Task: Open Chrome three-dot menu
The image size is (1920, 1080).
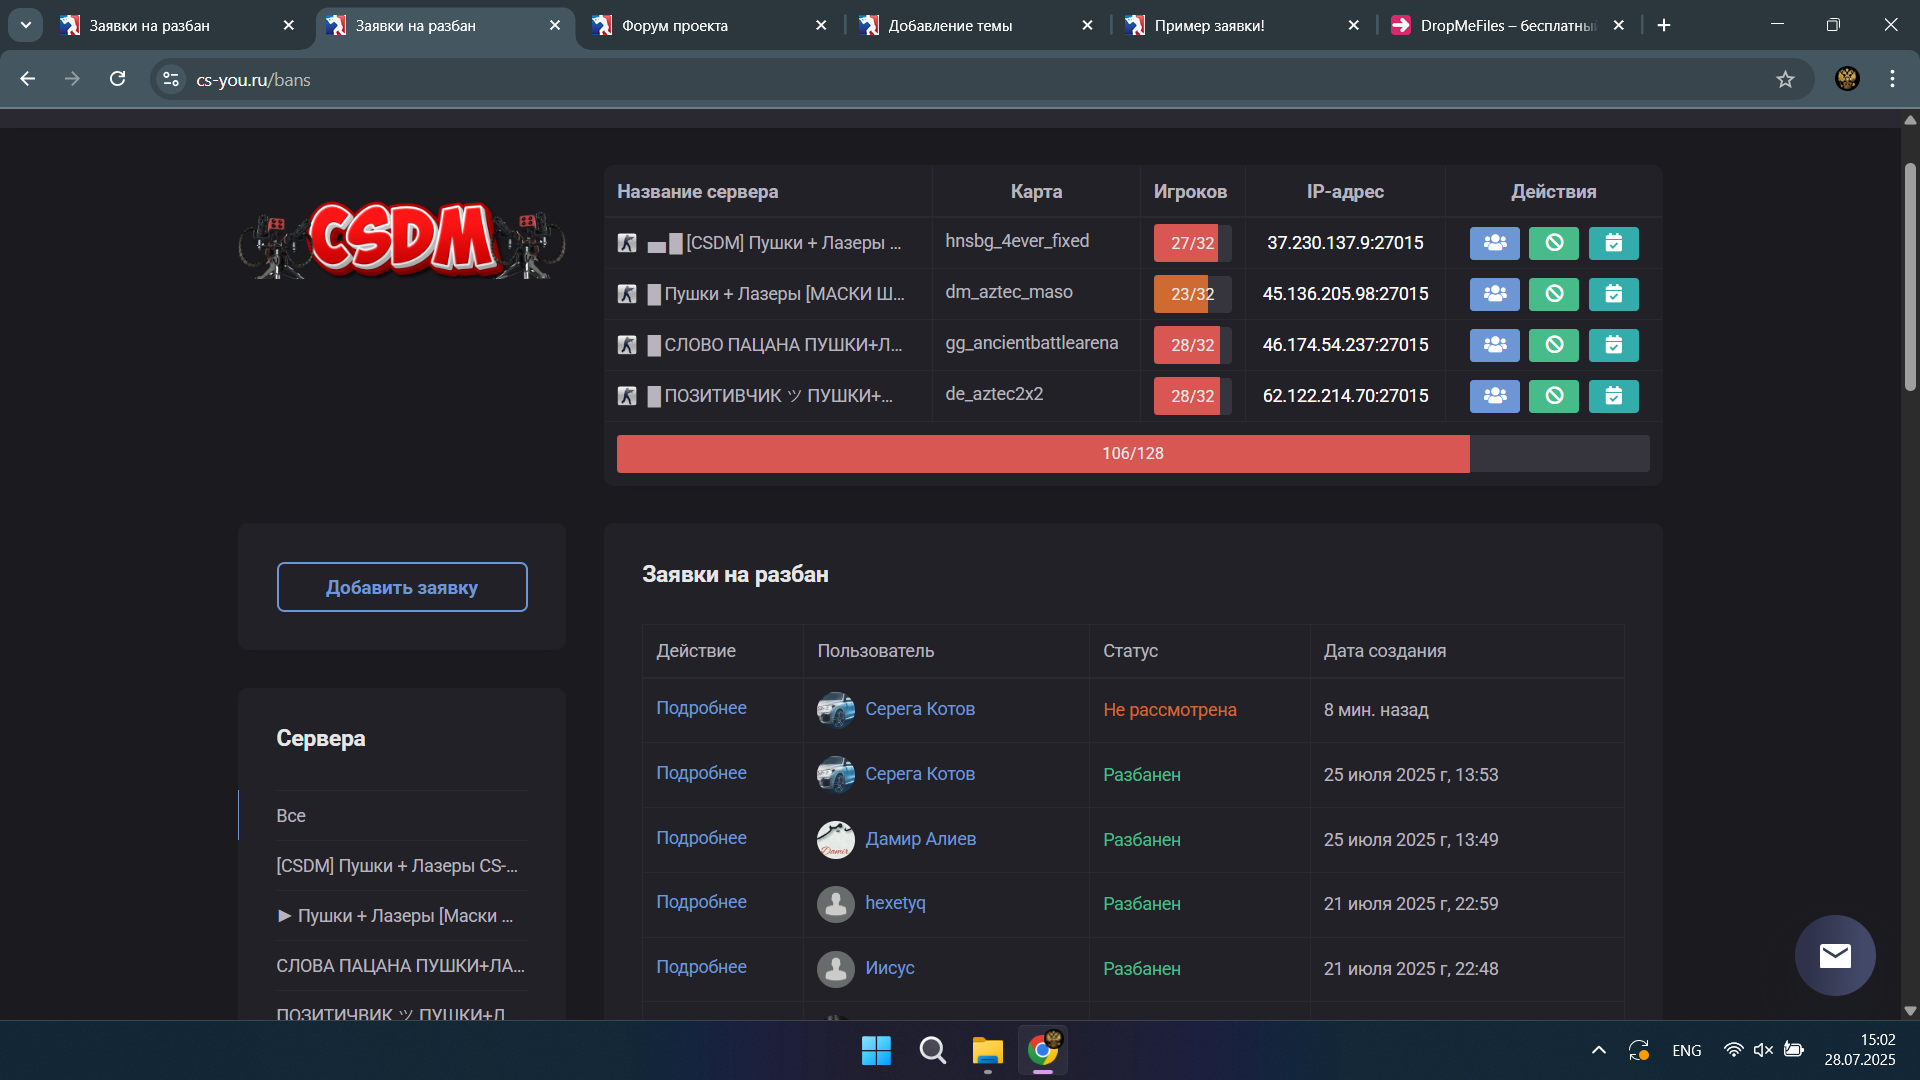Action: pyautogui.click(x=1892, y=79)
